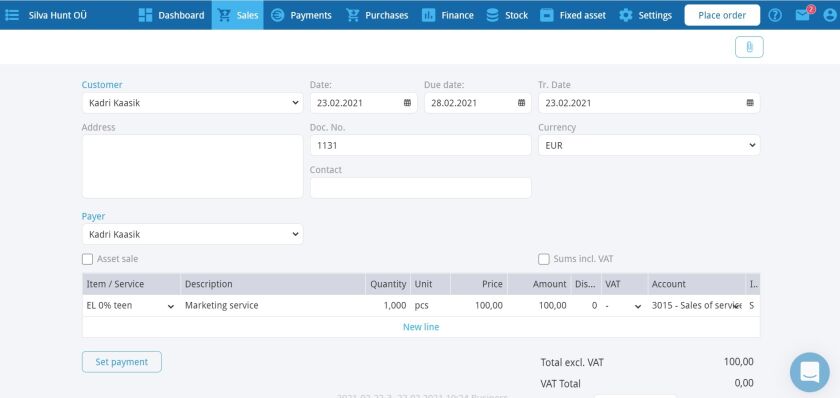Open the help question mark icon

[x=775, y=15]
